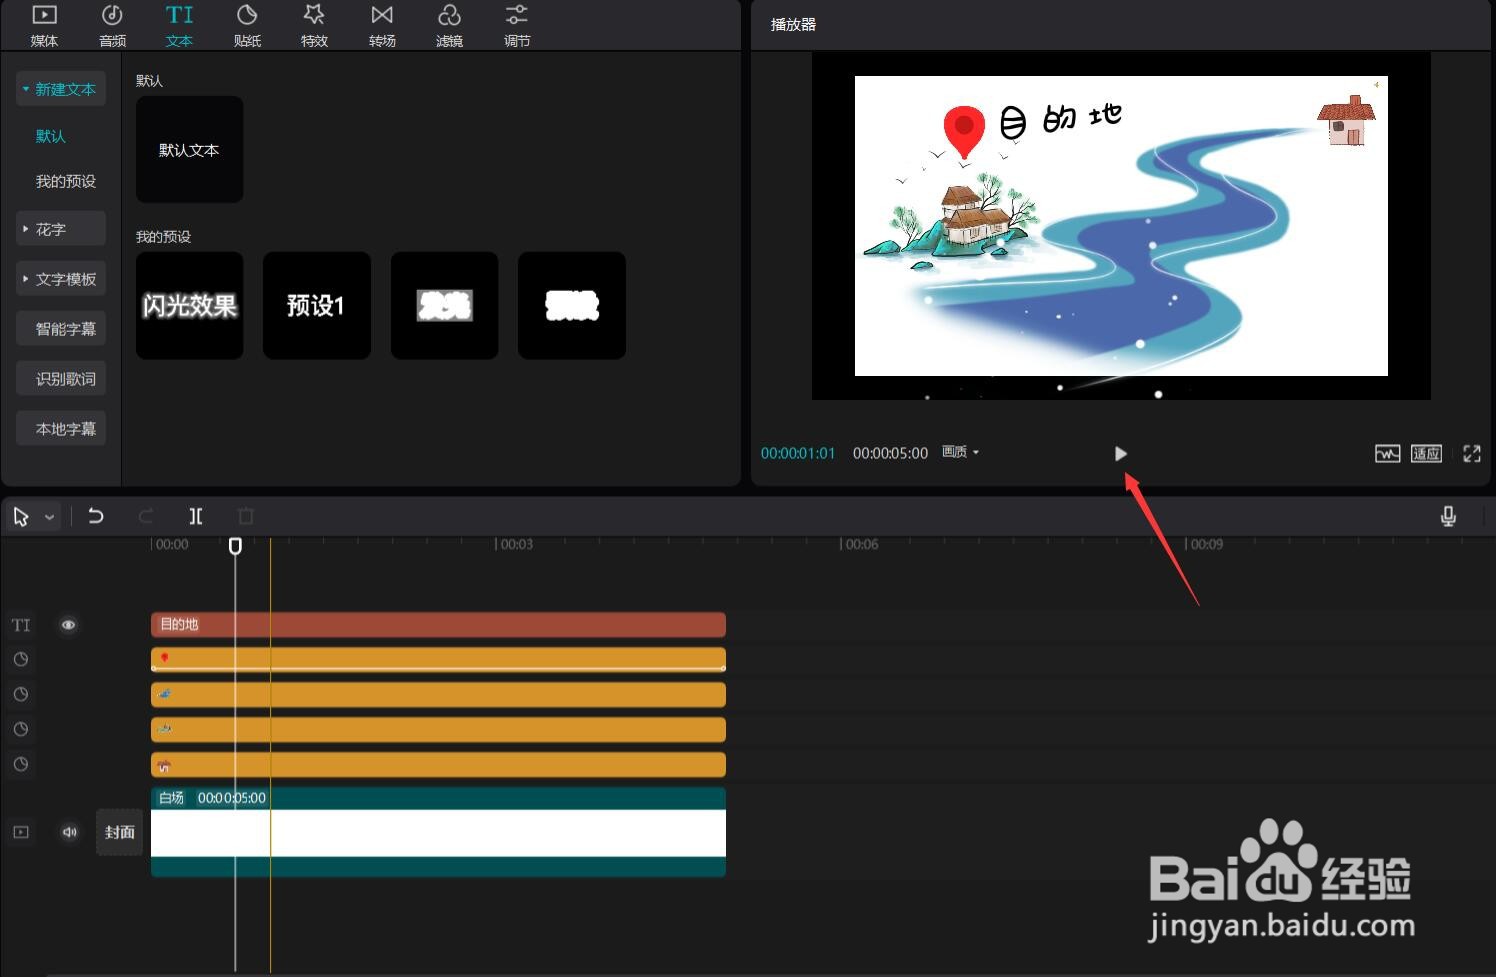
Task: Open the 智能字幕 section
Action: click(60, 328)
